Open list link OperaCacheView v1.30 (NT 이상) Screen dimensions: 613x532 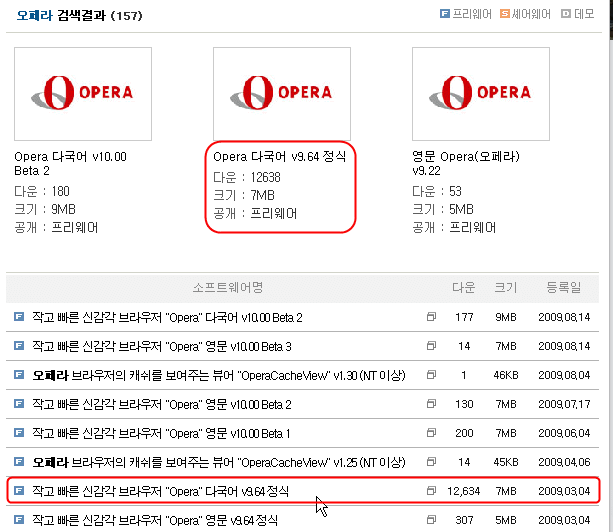tap(219, 375)
